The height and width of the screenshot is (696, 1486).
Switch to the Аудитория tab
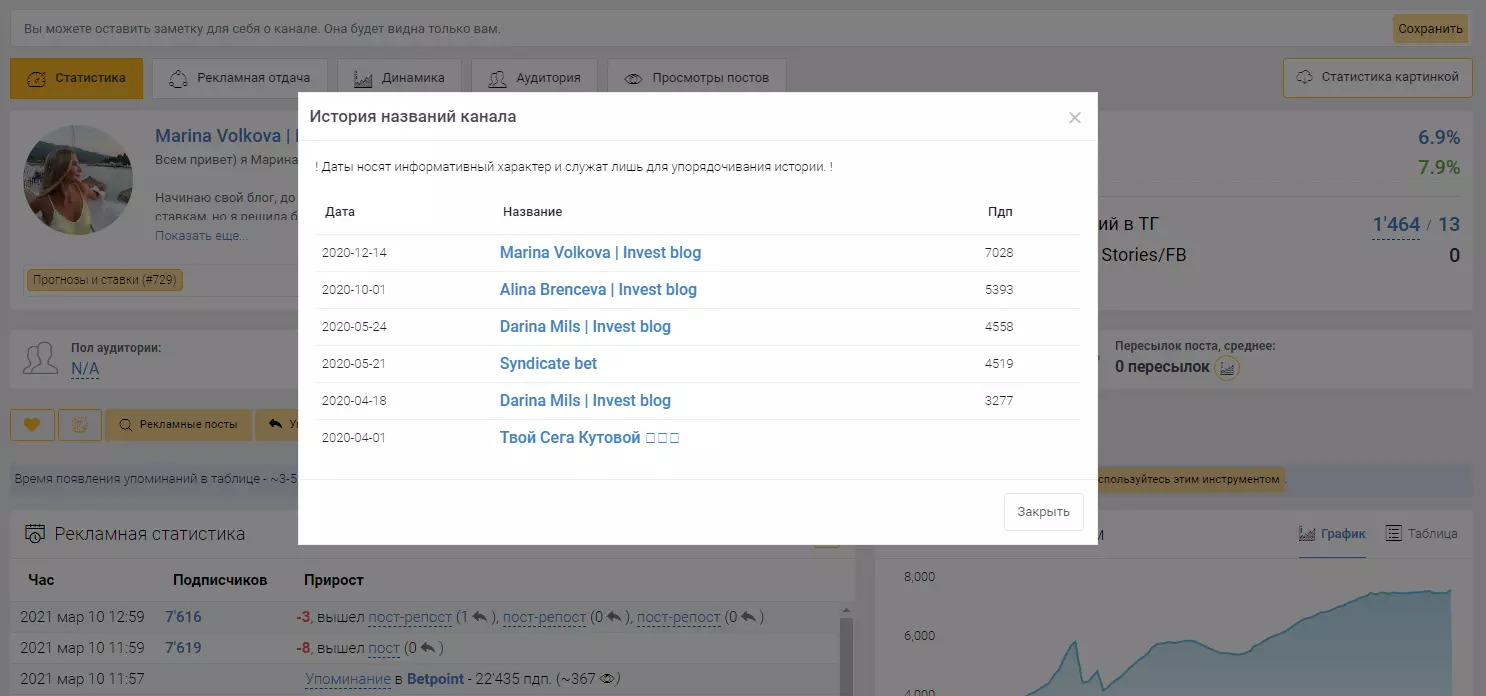coord(534,78)
